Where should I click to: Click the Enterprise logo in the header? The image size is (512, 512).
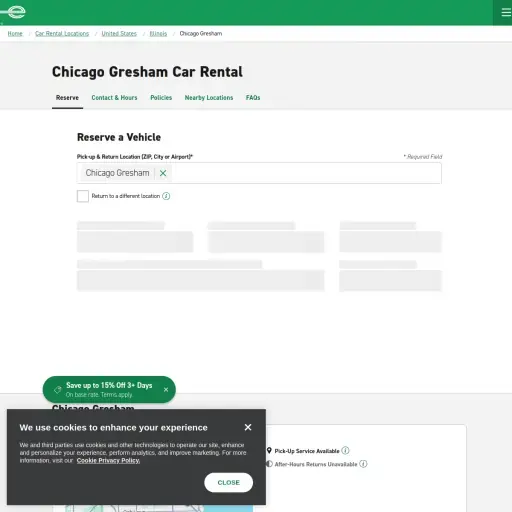(x=14, y=12)
